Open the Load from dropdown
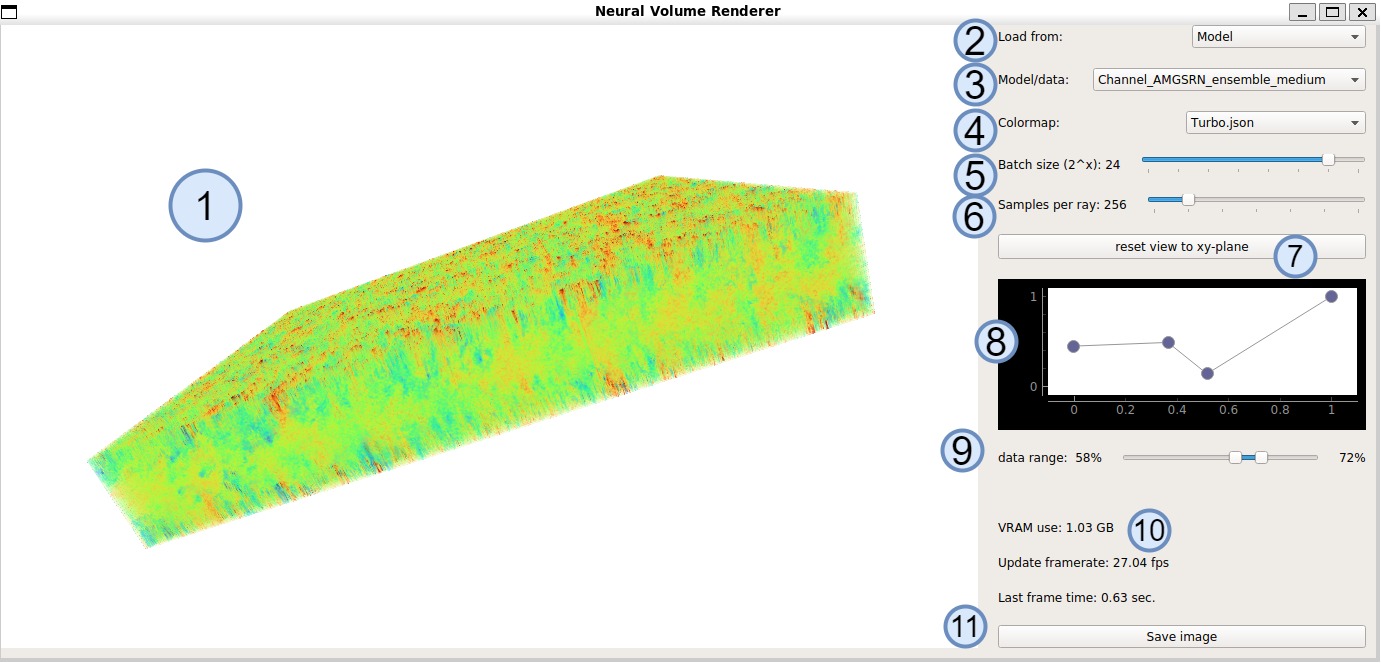The width and height of the screenshot is (1381, 663). point(1278,37)
